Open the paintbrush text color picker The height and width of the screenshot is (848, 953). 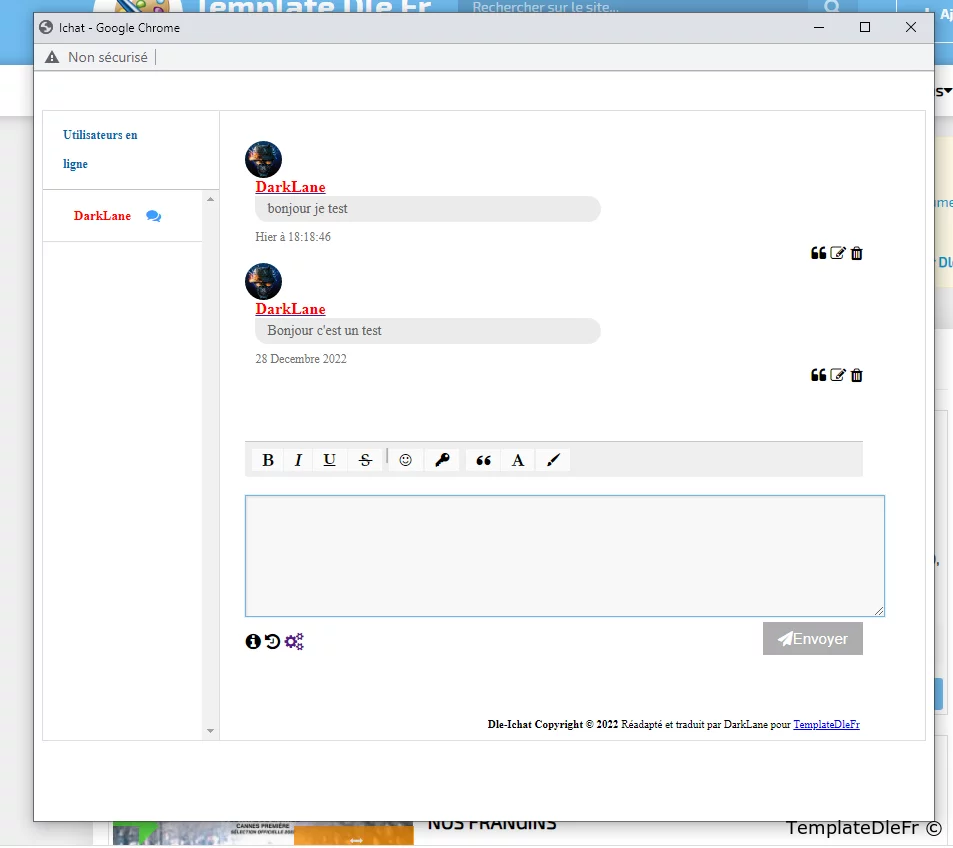pos(554,460)
